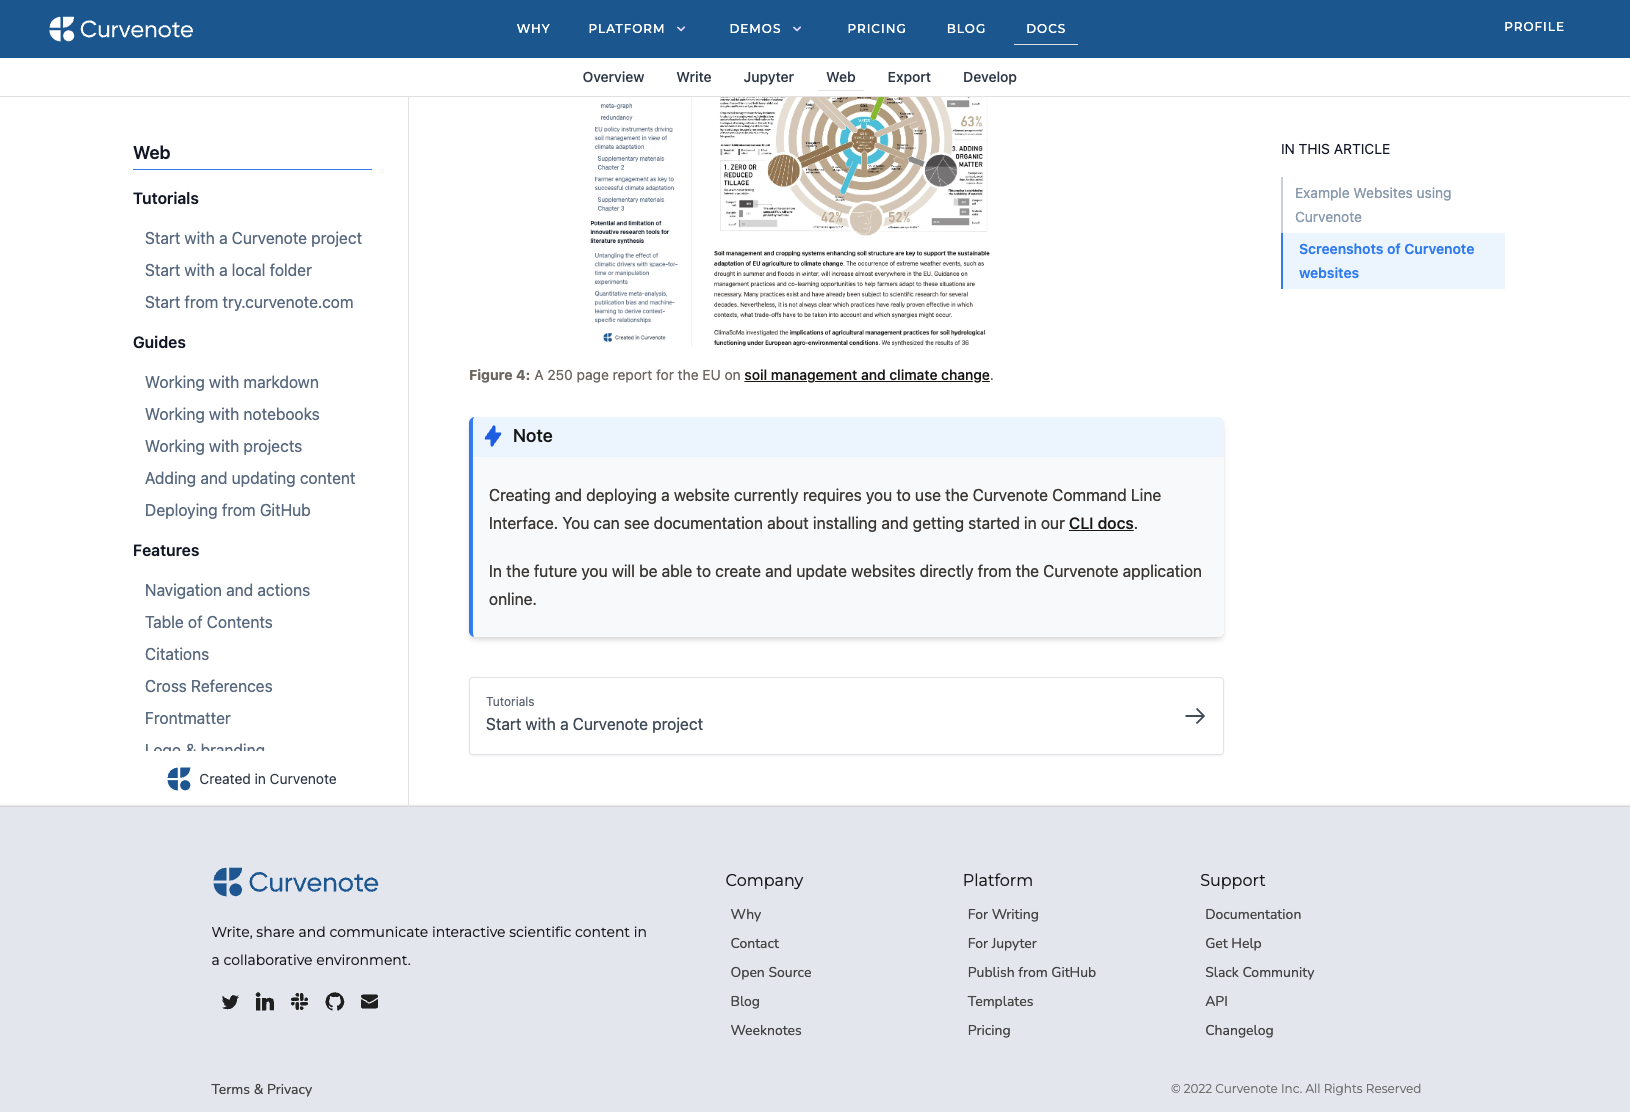Expand the PLATFORM dropdown menu
The height and width of the screenshot is (1112, 1630).
637,28
